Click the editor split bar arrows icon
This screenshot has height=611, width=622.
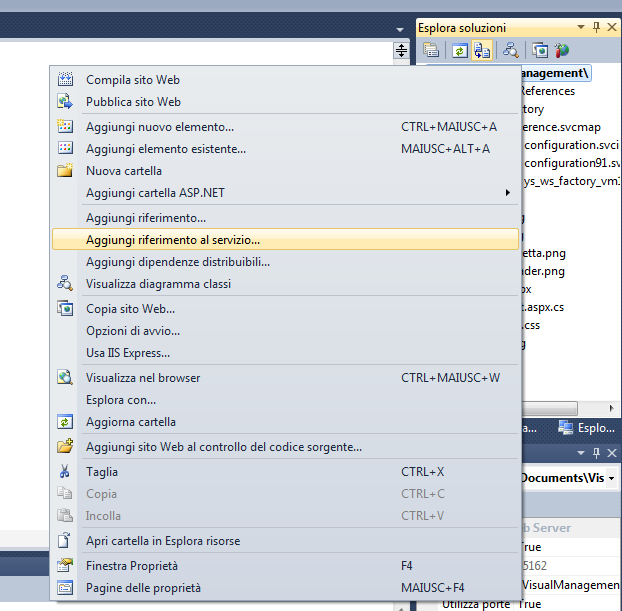[401, 50]
